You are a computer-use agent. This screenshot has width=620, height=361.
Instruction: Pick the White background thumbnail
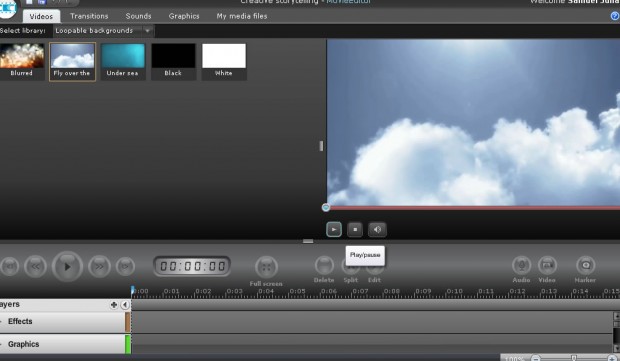point(224,61)
